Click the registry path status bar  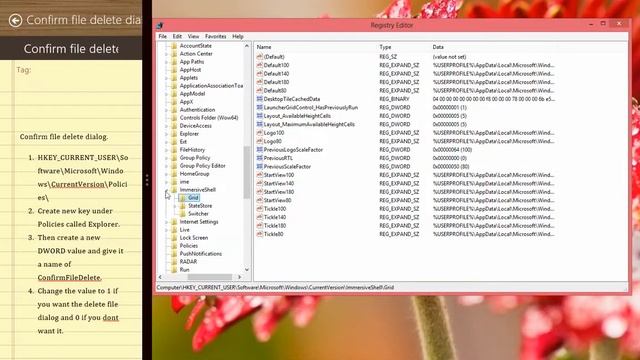(391, 287)
